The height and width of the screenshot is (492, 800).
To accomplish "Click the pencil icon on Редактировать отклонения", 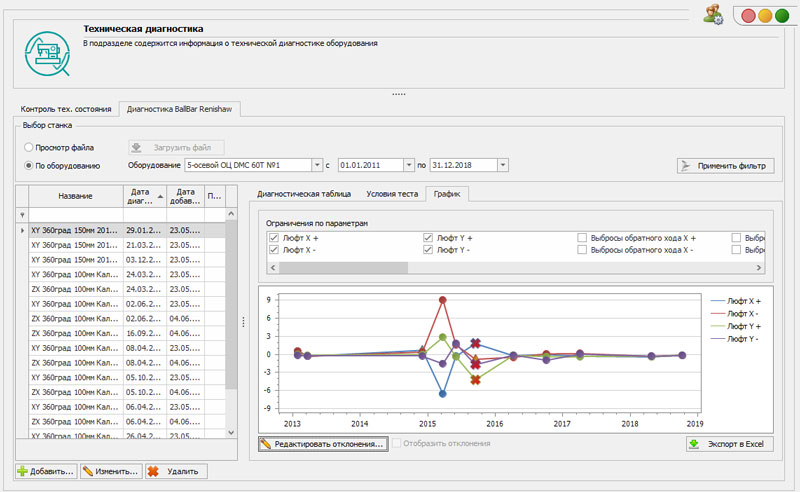I will tap(266, 443).
